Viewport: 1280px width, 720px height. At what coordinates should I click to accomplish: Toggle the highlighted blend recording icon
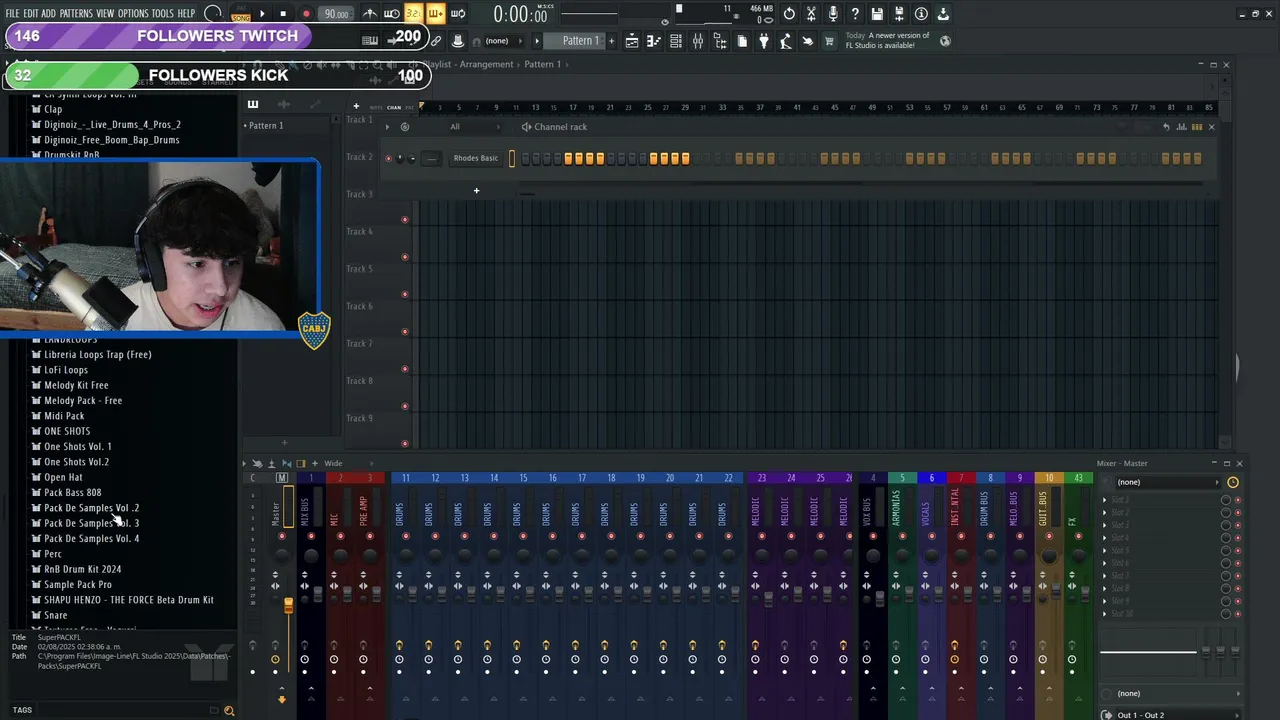(435, 13)
